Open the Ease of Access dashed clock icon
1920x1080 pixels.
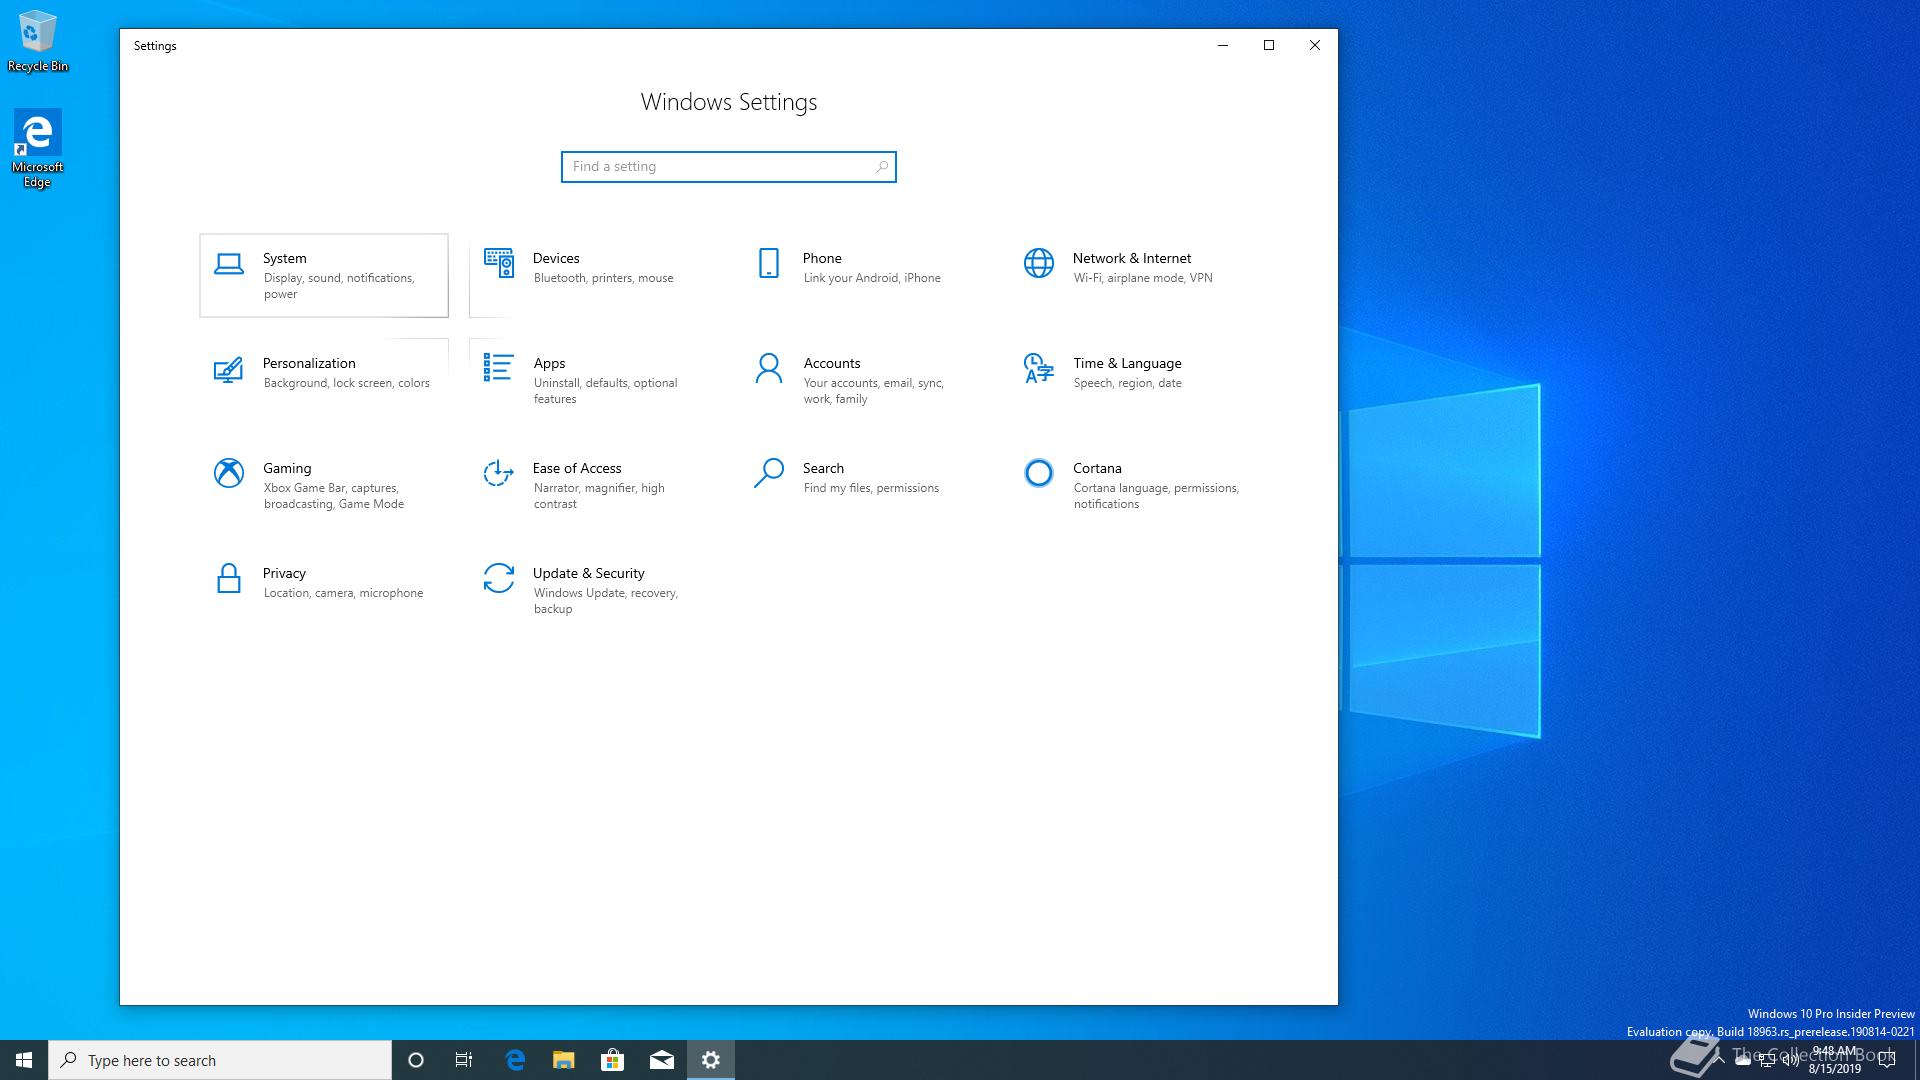pos(499,473)
